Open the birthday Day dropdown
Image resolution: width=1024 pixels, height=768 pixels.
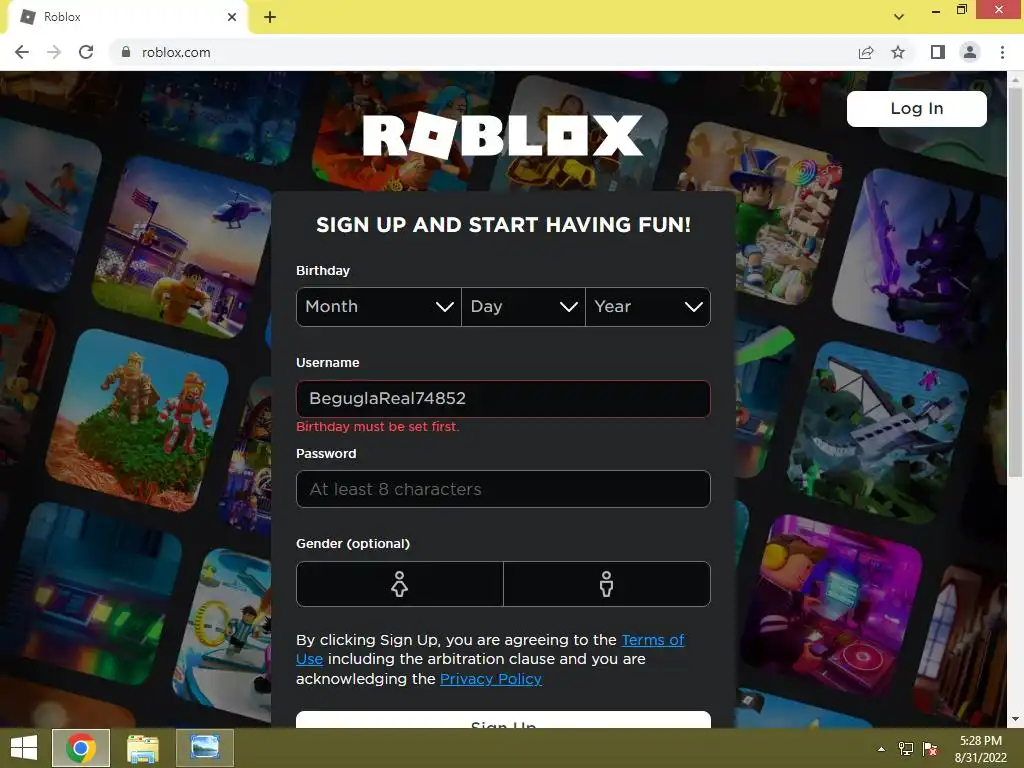tap(524, 307)
